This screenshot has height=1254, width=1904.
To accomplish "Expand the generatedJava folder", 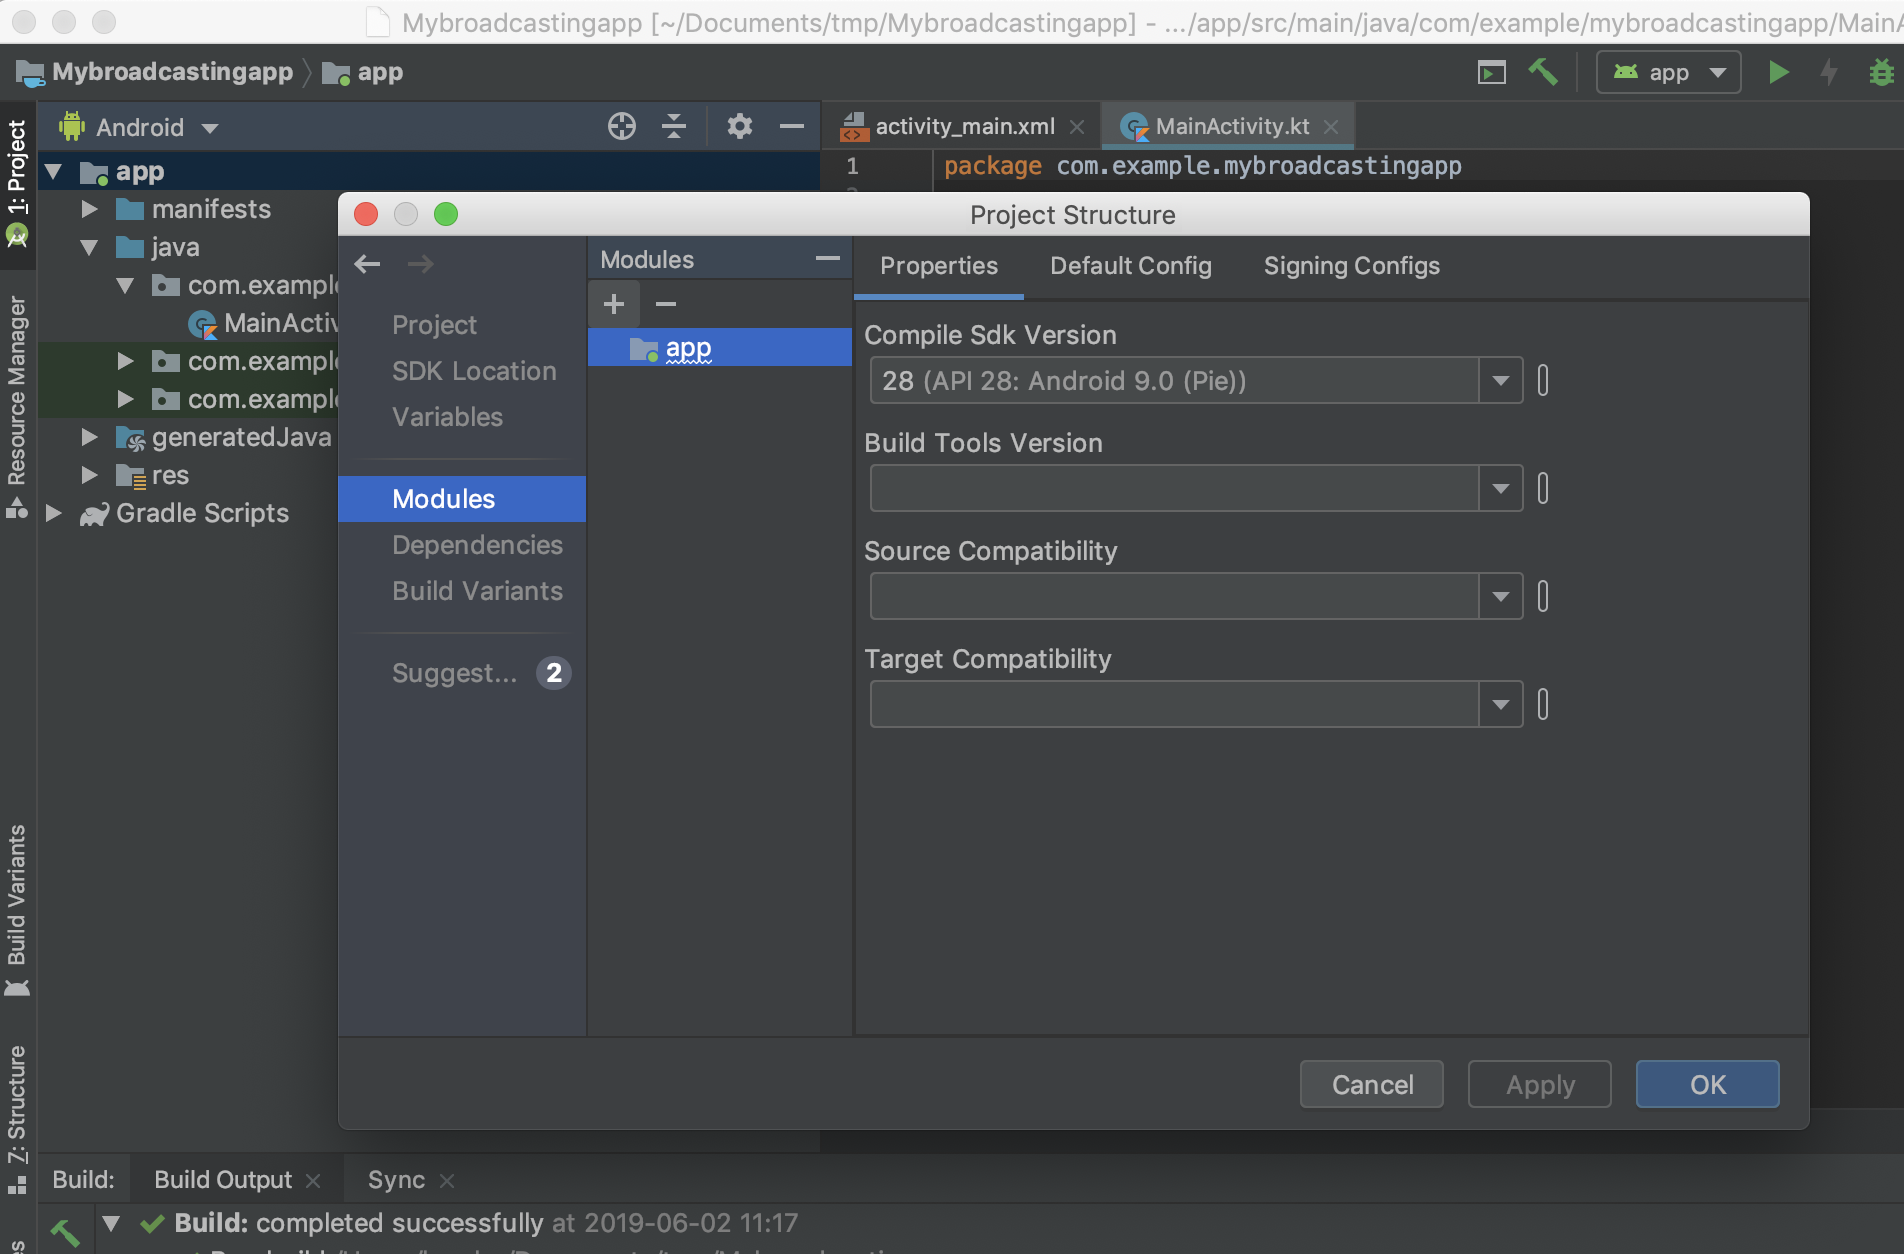I will coord(90,437).
